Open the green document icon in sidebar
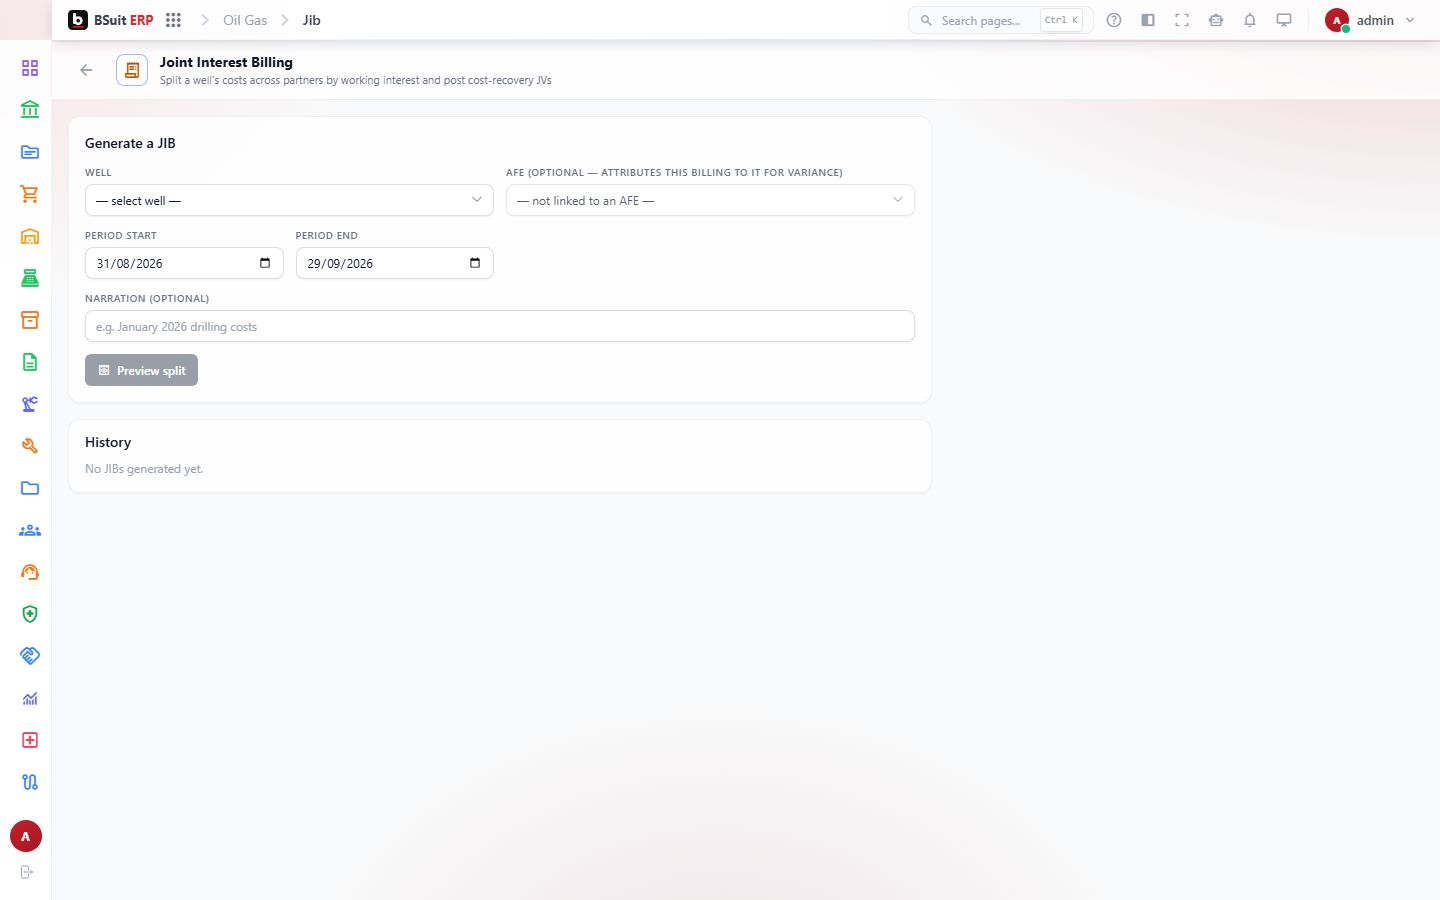Screen dimensions: 1440x900 (30, 362)
